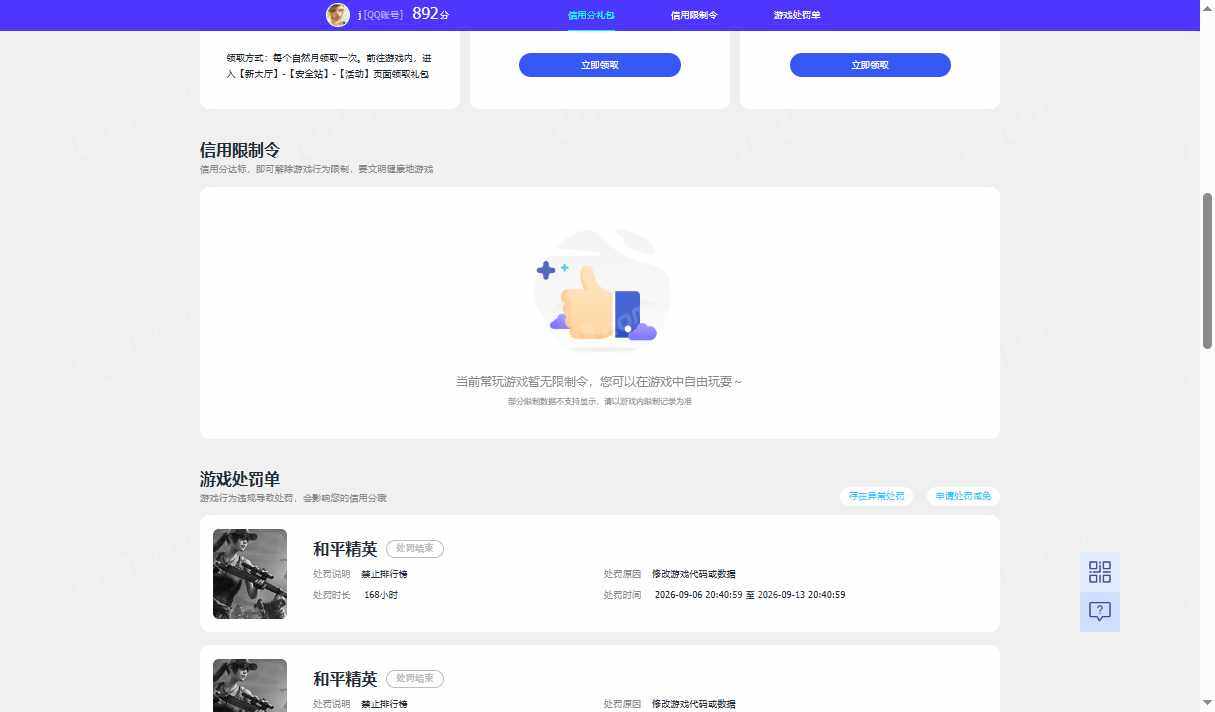Click the 领取方式 instruction text
The height and width of the screenshot is (712, 1215).
coord(329,66)
